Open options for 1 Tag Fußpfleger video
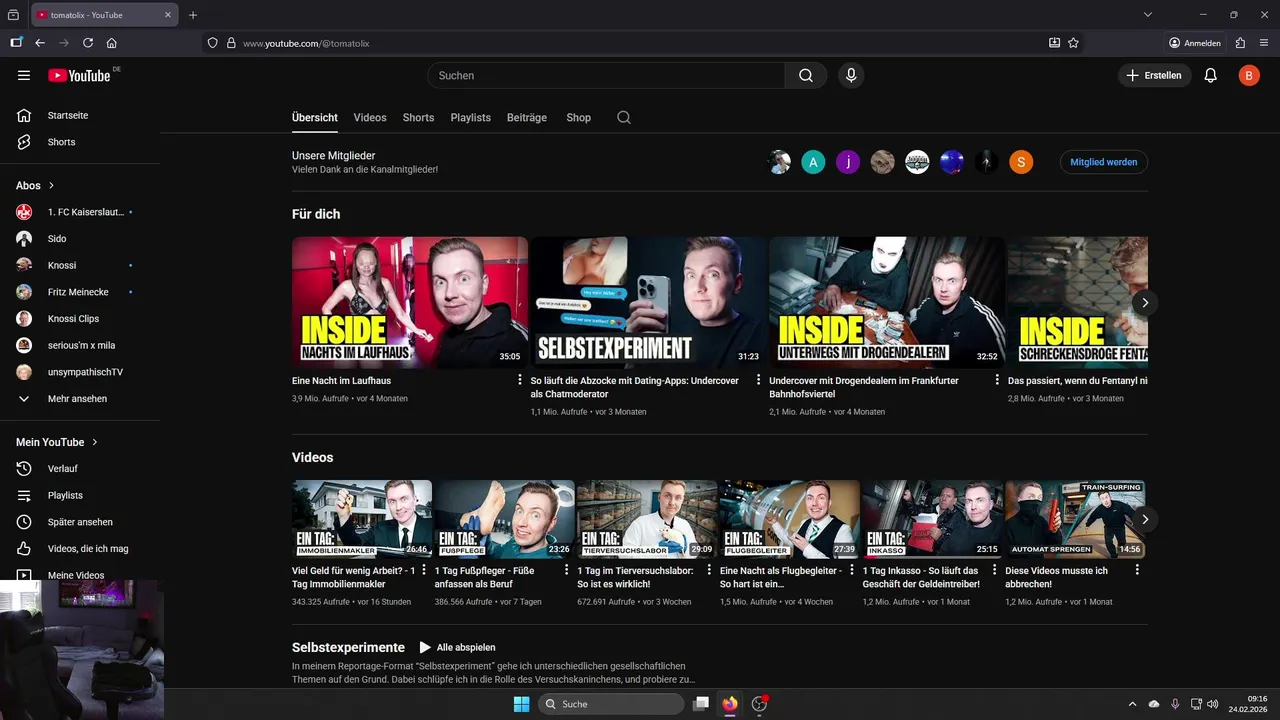Viewport: 1280px width, 720px height. (x=565, y=570)
